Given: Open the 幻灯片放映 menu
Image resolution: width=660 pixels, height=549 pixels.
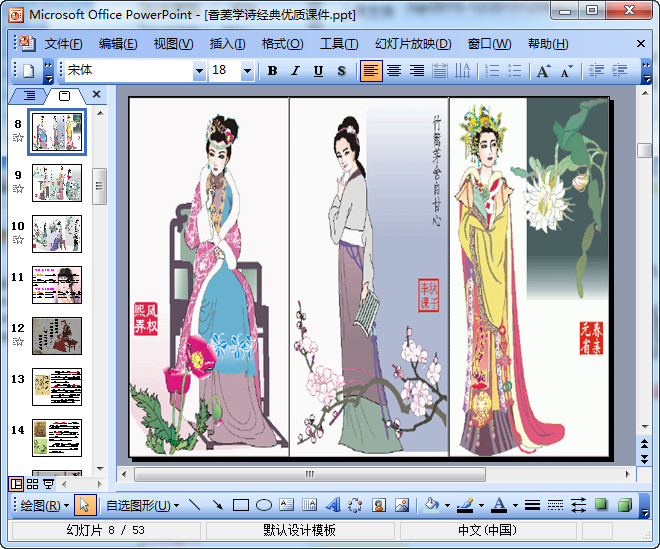Looking at the screenshot, I should (x=412, y=44).
